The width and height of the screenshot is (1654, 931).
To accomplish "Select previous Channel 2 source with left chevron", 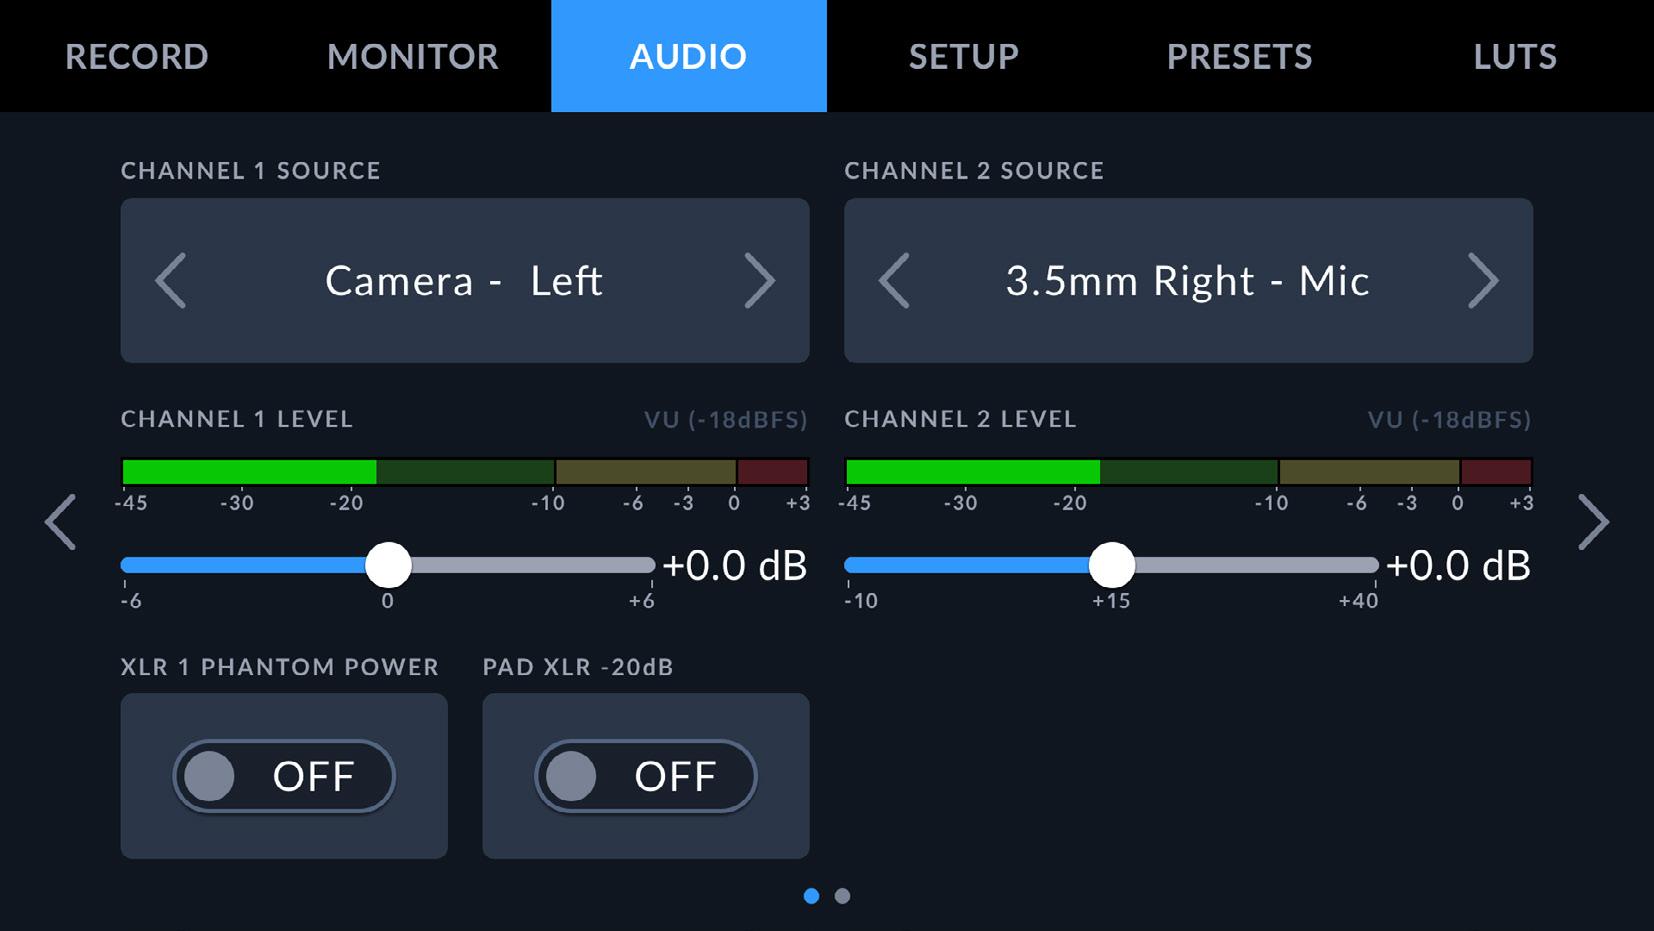I will tap(894, 280).
